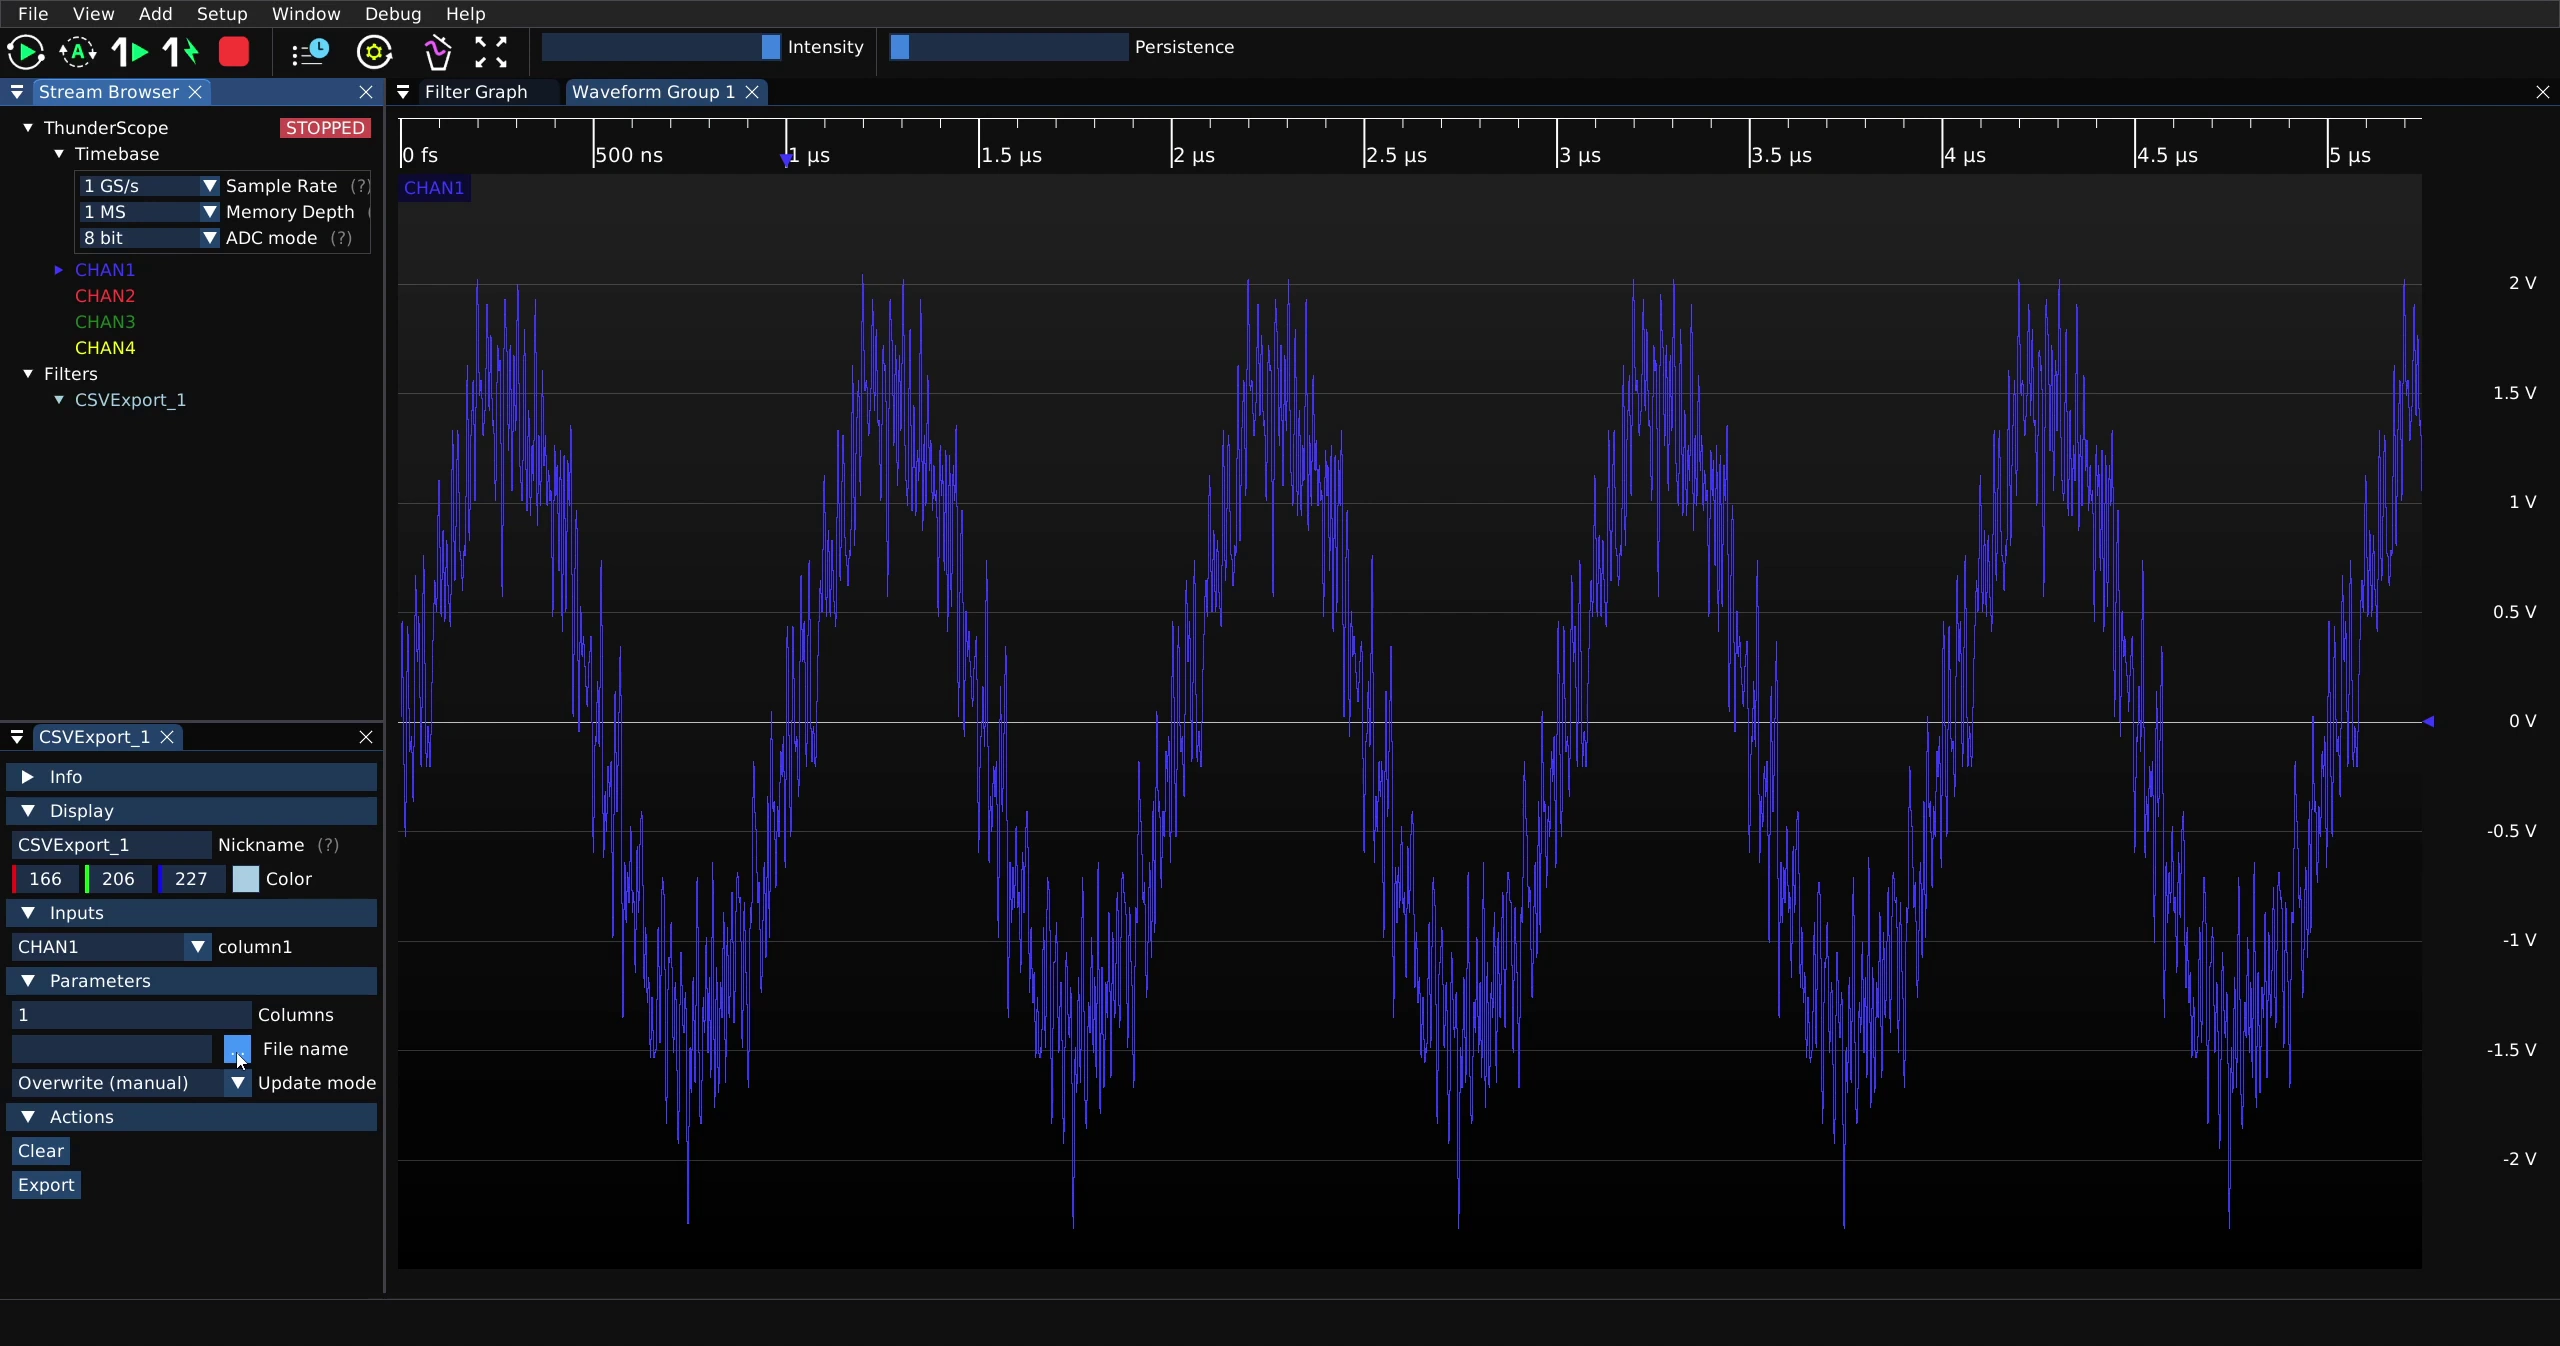Click the refresh settings gear icon
The image size is (2560, 1346).
[x=375, y=52]
